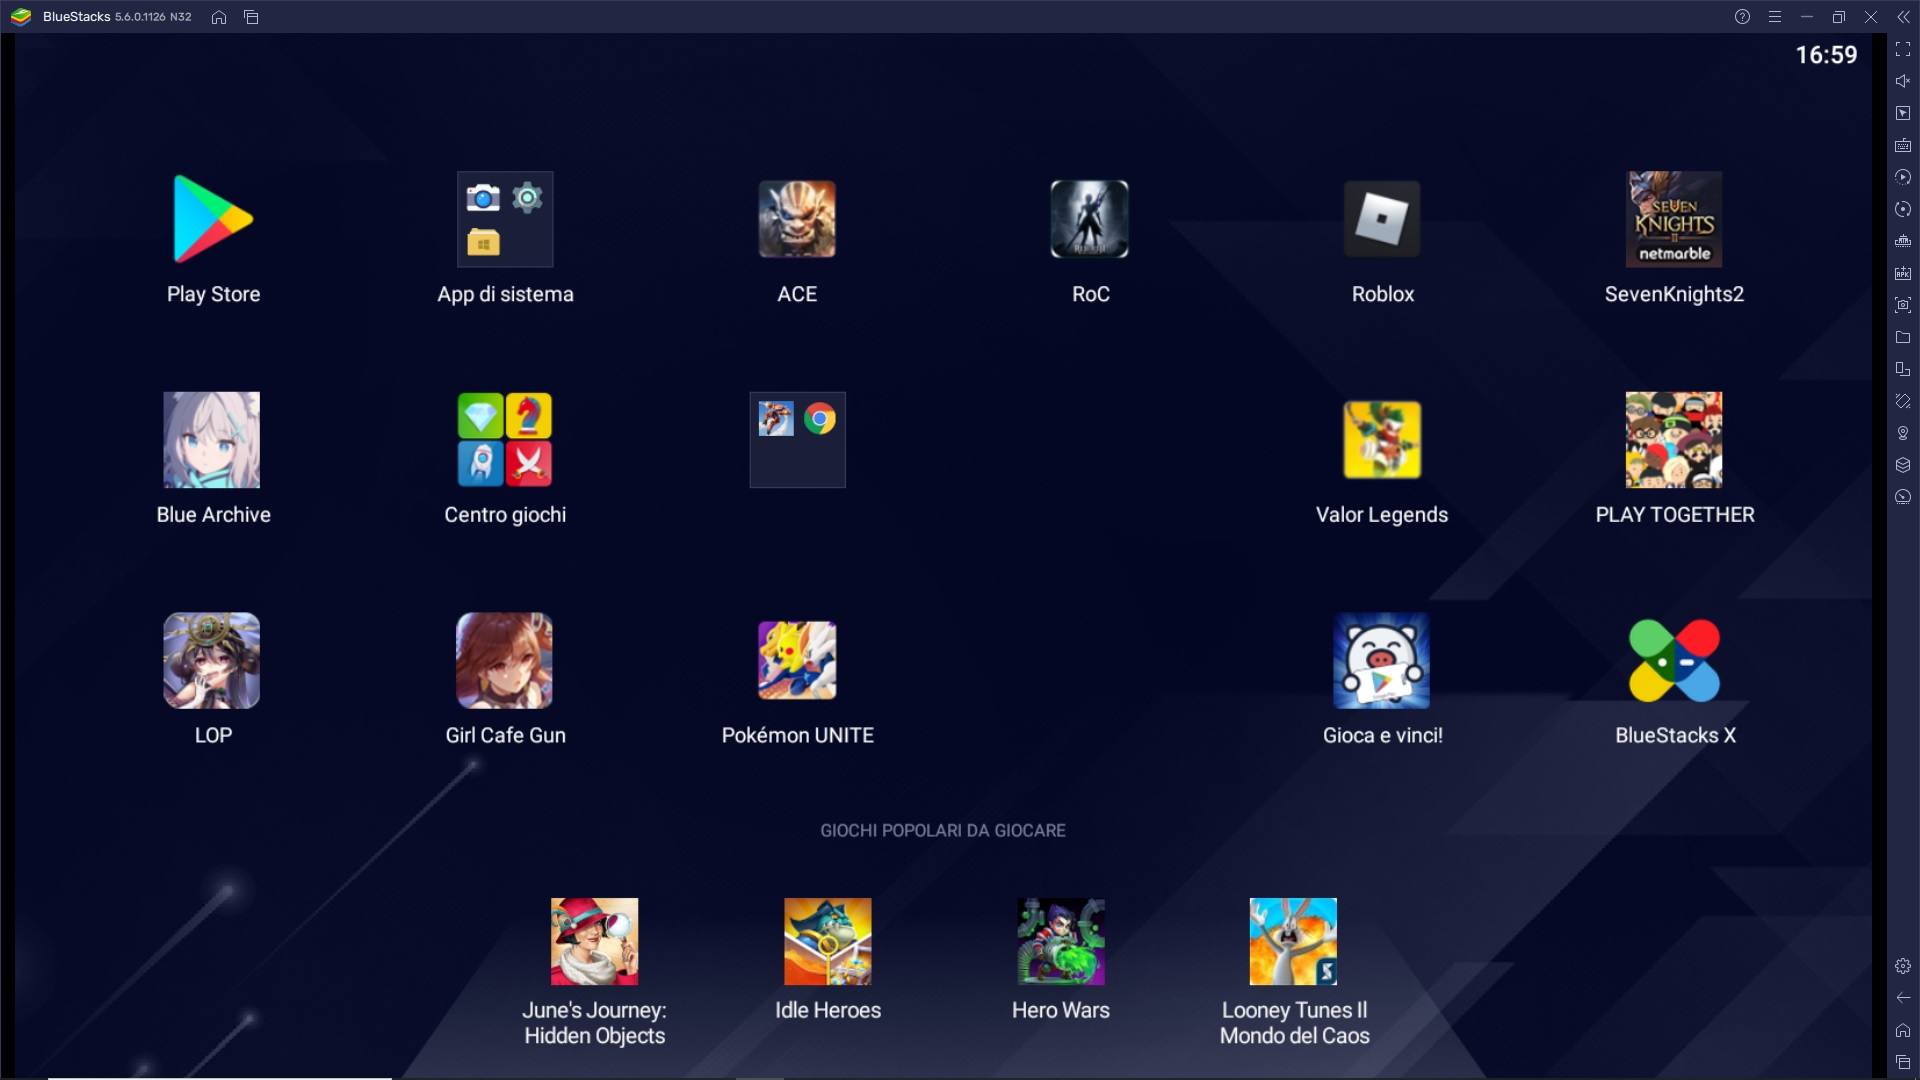The image size is (1920, 1080).
Task: Click the Install APK icon
Action: 1903,273
